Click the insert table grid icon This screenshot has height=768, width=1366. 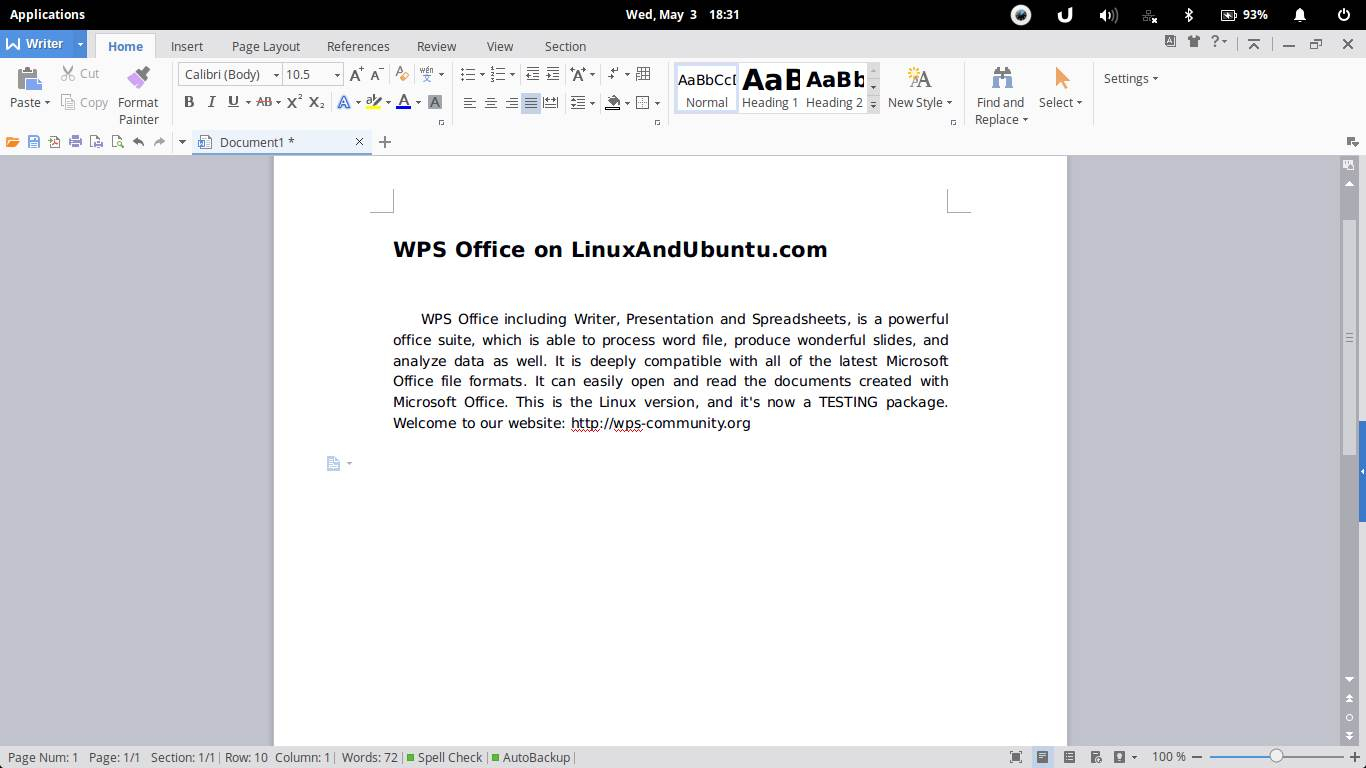click(643, 74)
